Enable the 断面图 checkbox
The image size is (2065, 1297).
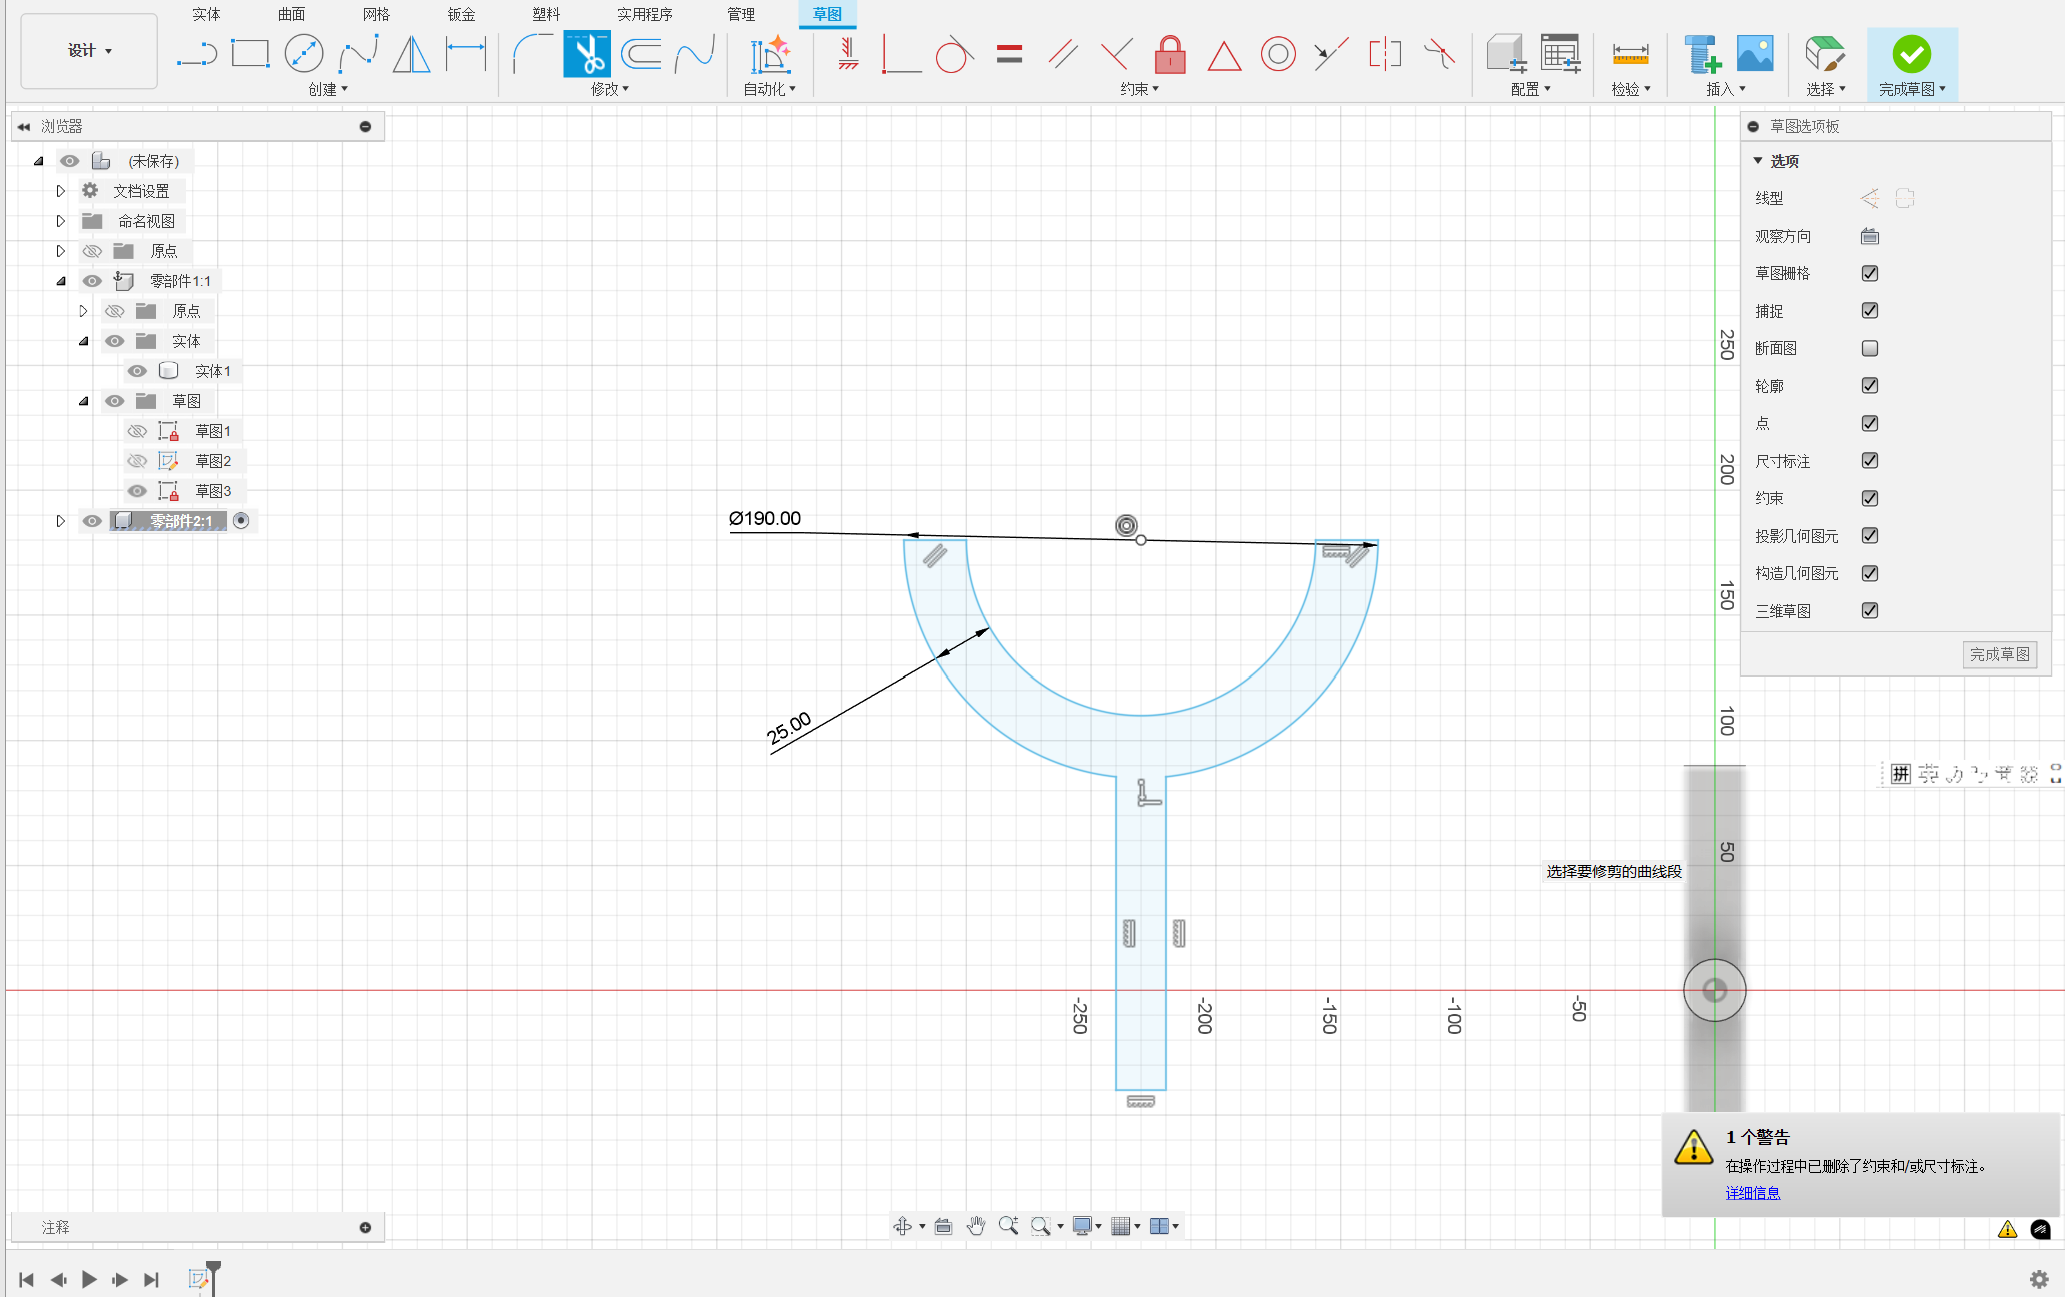pos(1869,348)
